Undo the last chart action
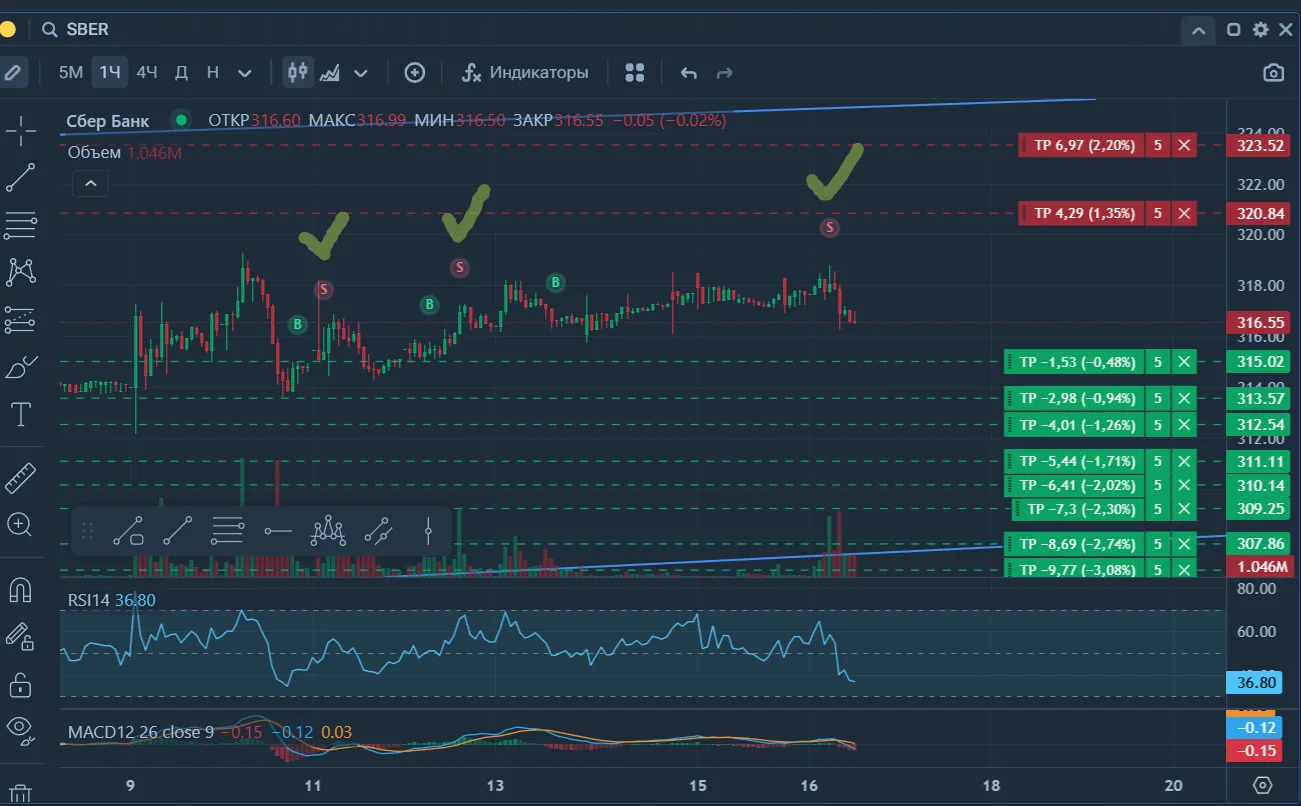The image size is (1301, 806). click(688, 73)
